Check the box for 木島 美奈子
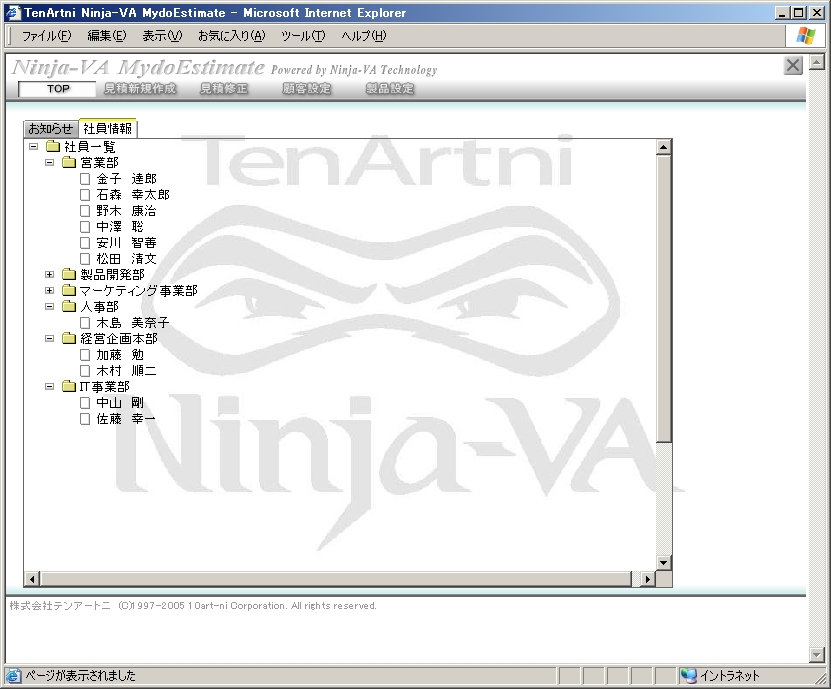 [85, 323]
